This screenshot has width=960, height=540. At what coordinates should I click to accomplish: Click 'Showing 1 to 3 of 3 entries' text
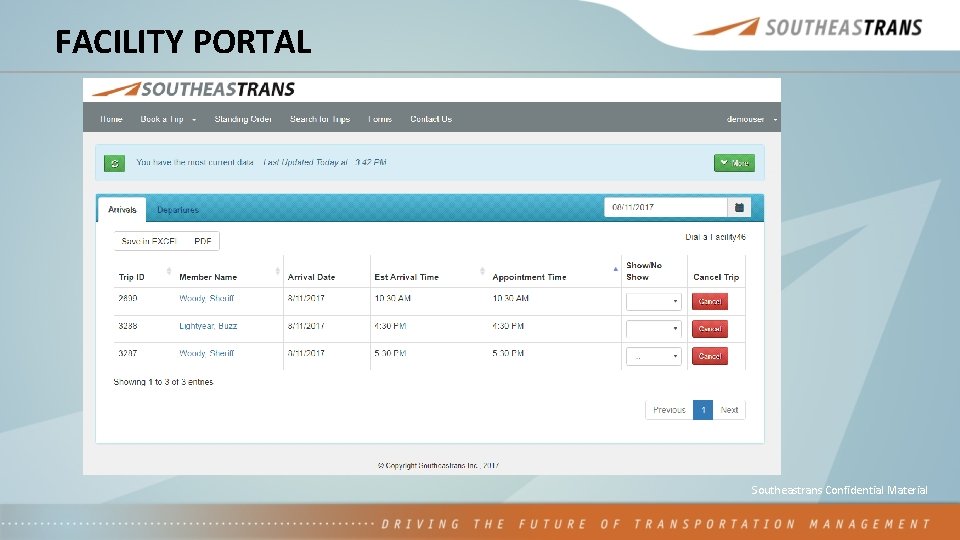click(163, 382)
